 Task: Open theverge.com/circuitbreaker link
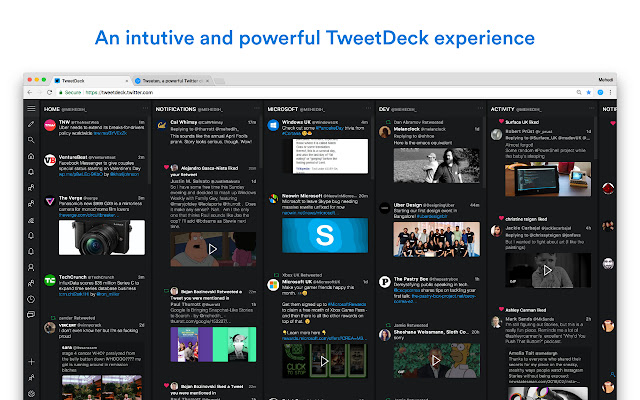tap(88, 215)
